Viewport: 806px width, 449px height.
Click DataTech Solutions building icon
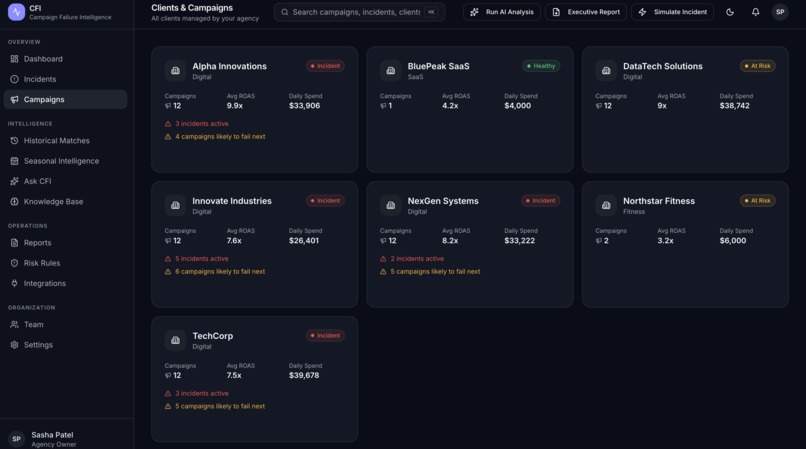[x=606, y=70]
